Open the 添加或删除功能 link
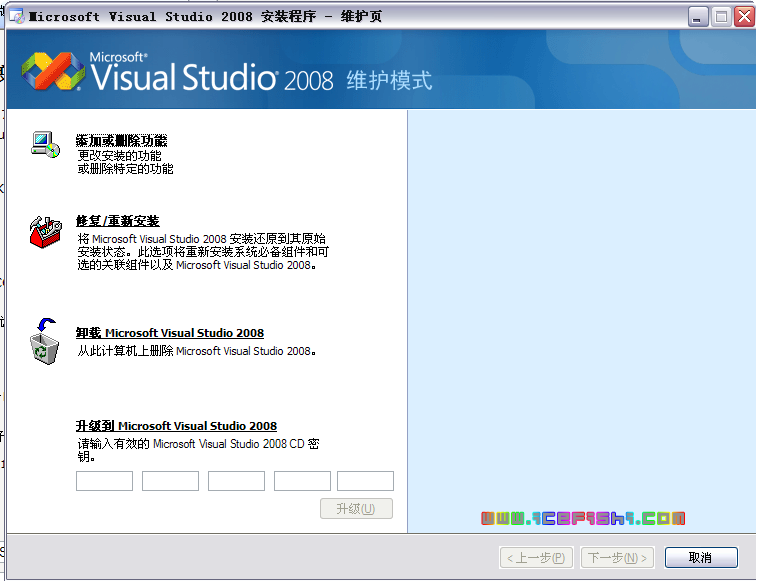The image size is (764, 586). click(x=121, y=141)
